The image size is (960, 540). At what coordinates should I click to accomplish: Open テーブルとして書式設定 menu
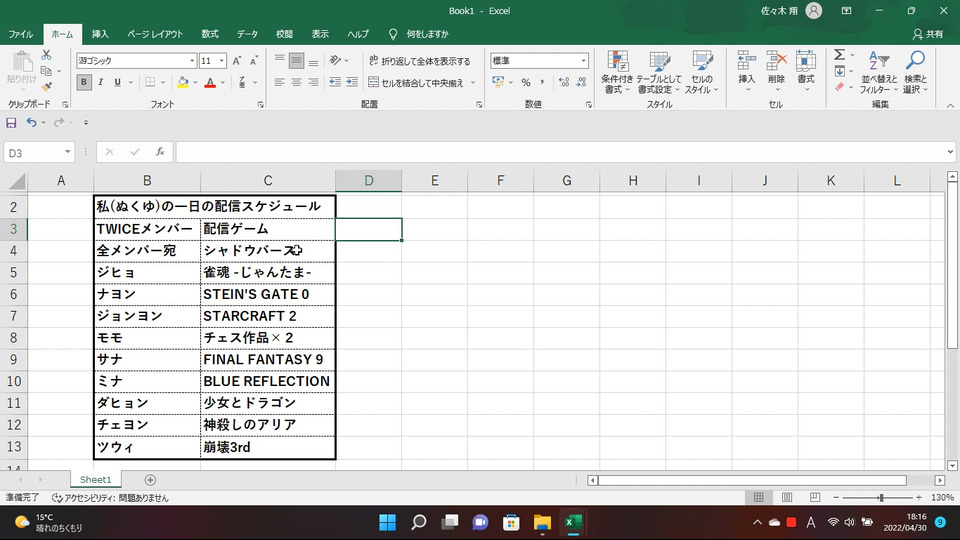click(x=658, y=72)
